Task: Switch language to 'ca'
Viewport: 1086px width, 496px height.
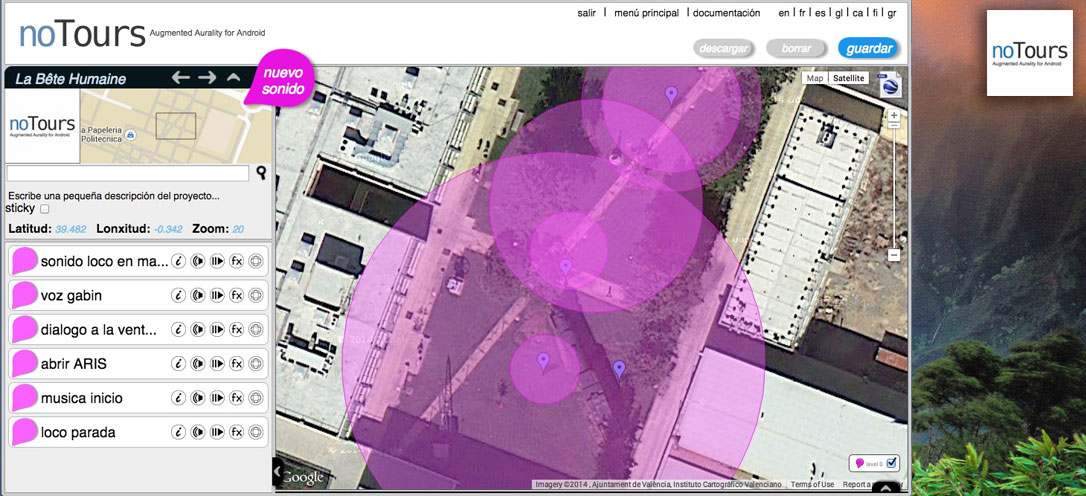Action: coord(857,13)
